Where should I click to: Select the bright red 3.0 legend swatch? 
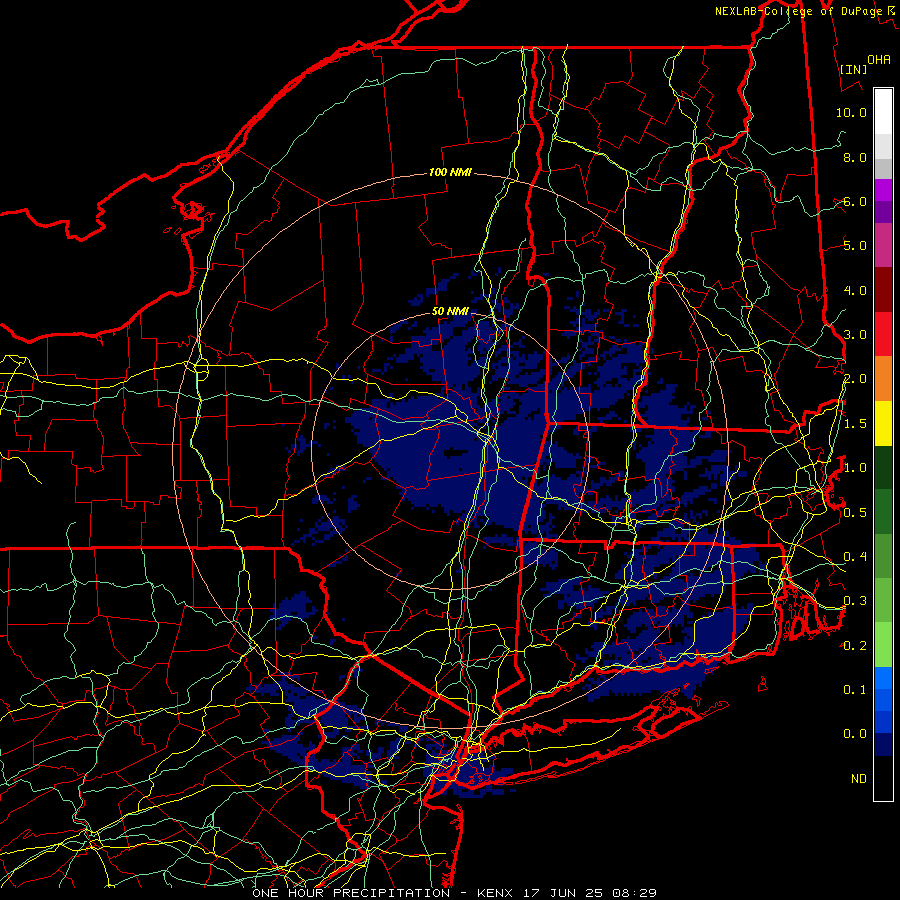[883, 334]
